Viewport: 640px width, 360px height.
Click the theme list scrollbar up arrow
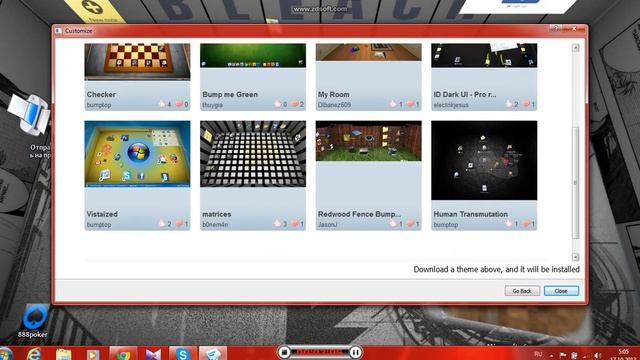575,48
